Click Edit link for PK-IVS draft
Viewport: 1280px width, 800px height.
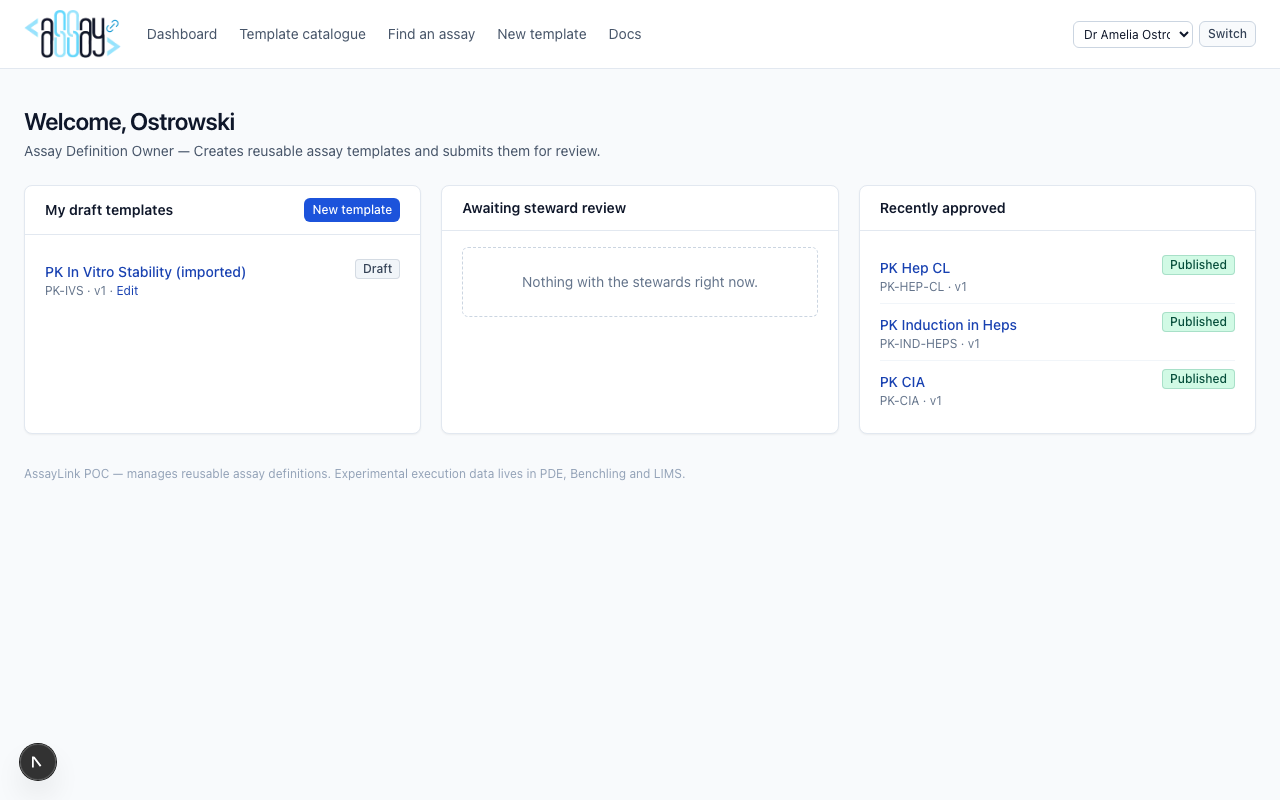[x=127, y=291]
